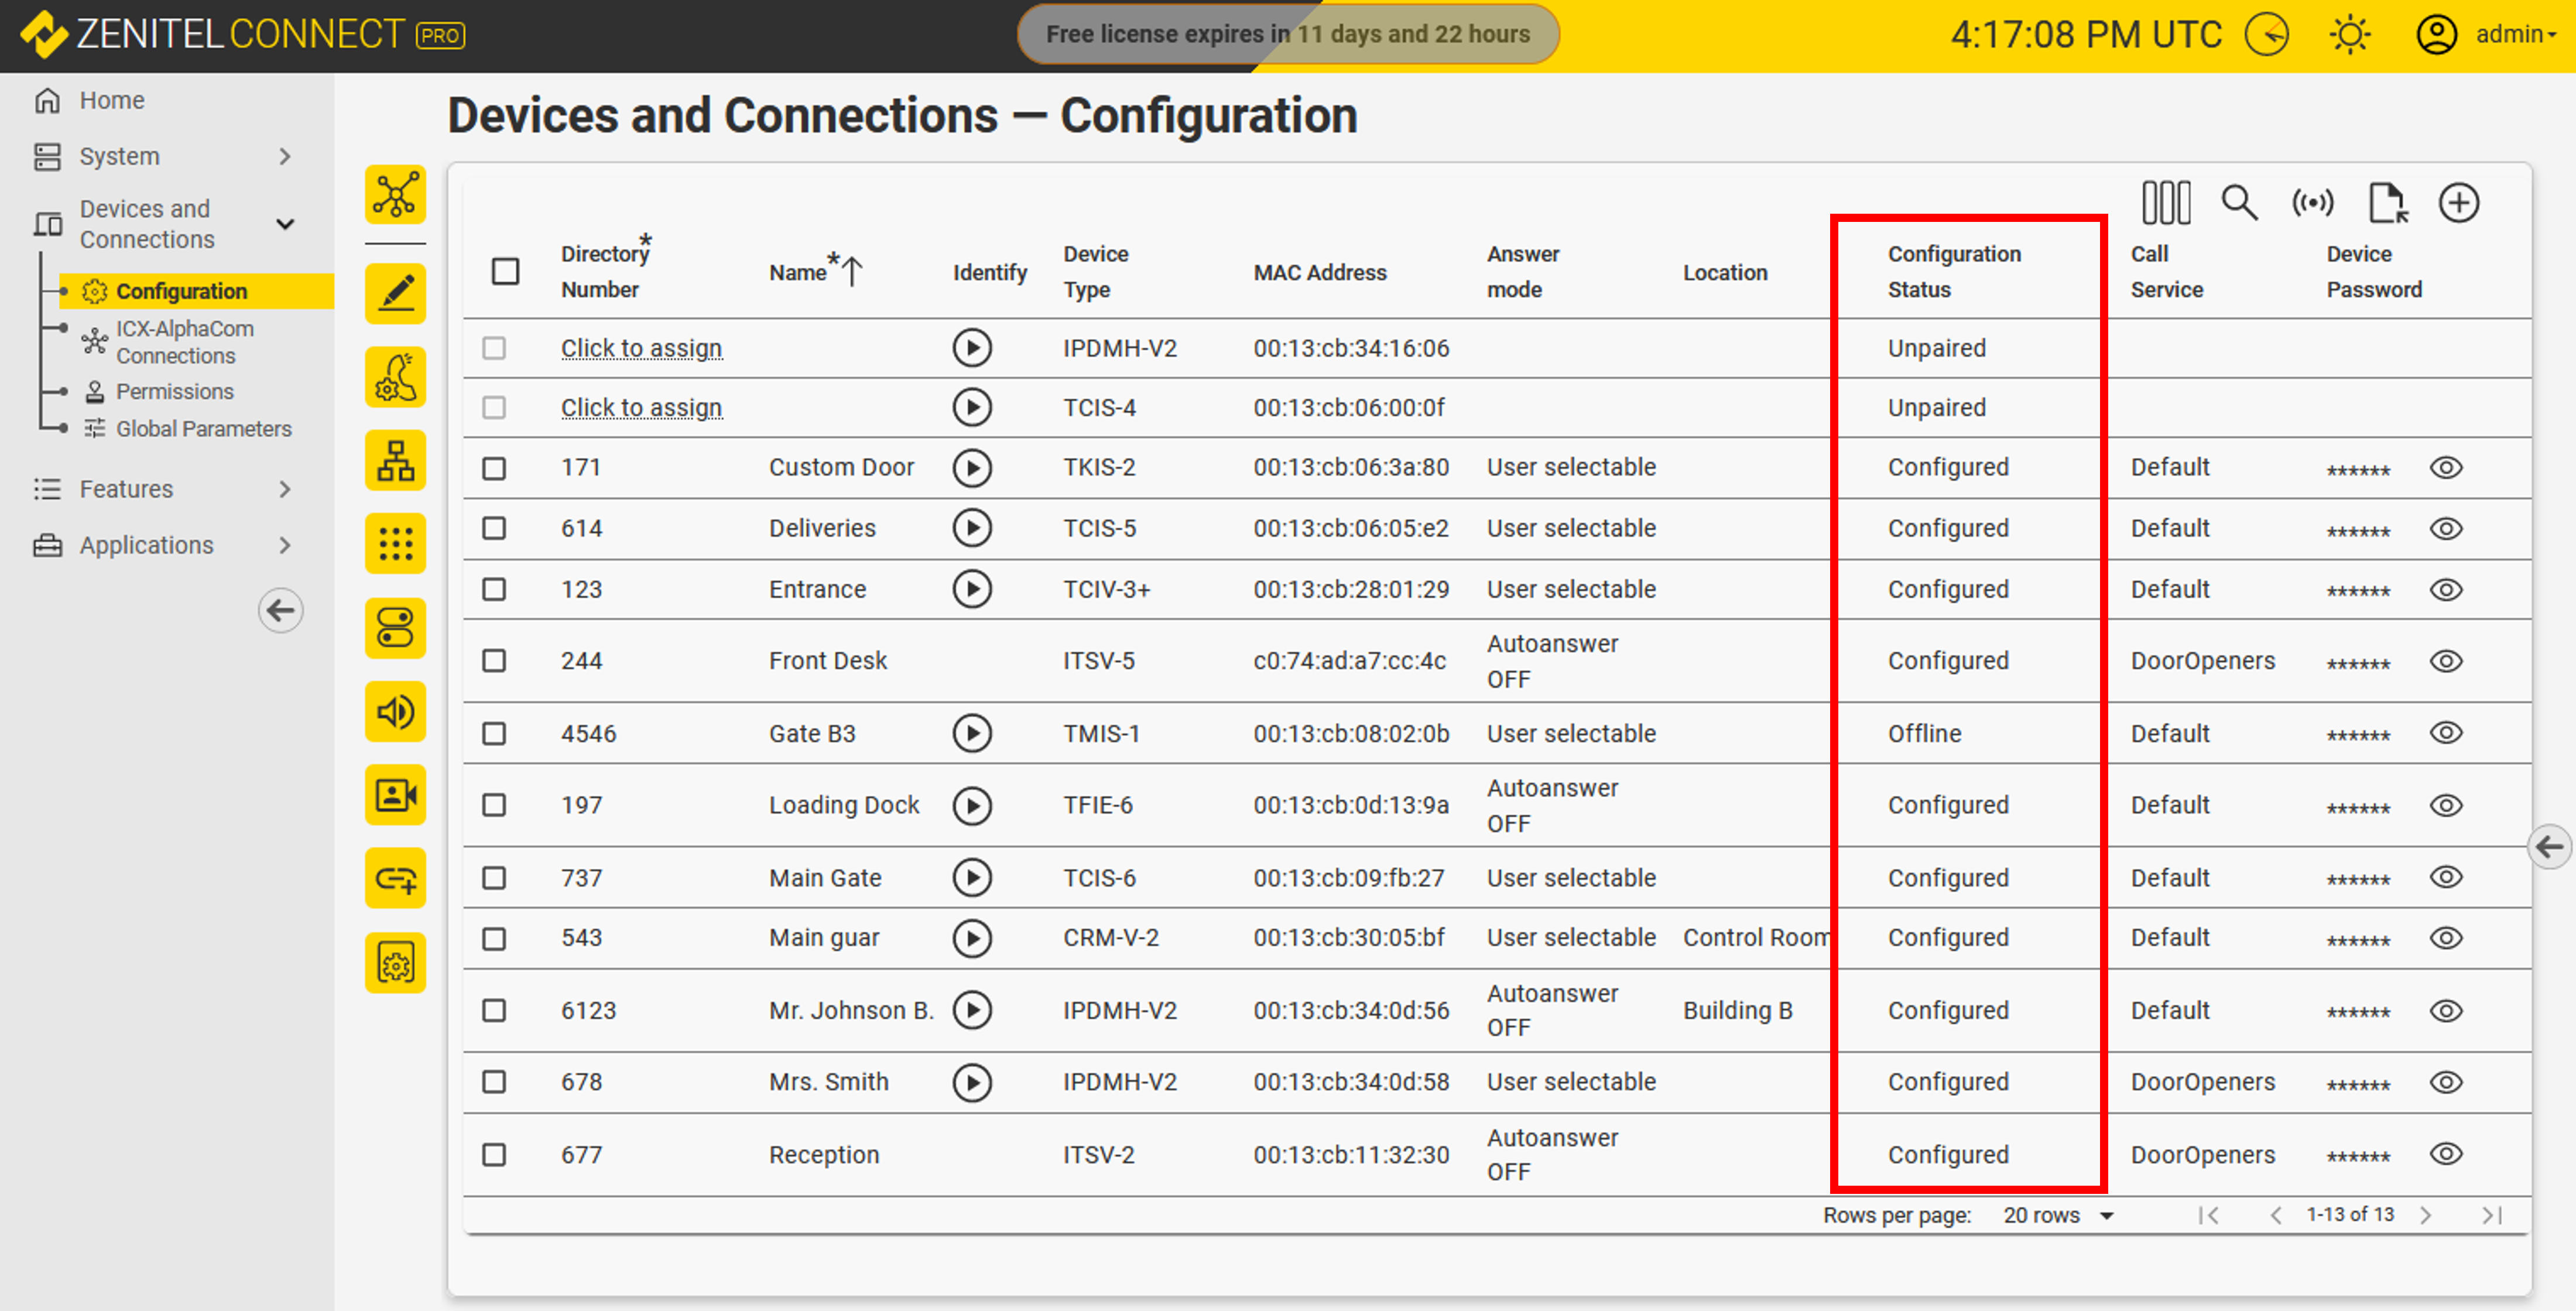Open Permissions in the sidebar tree
Image resolution: width=2576 pixels, height=1311 pixels.
(x=174, y=391)
